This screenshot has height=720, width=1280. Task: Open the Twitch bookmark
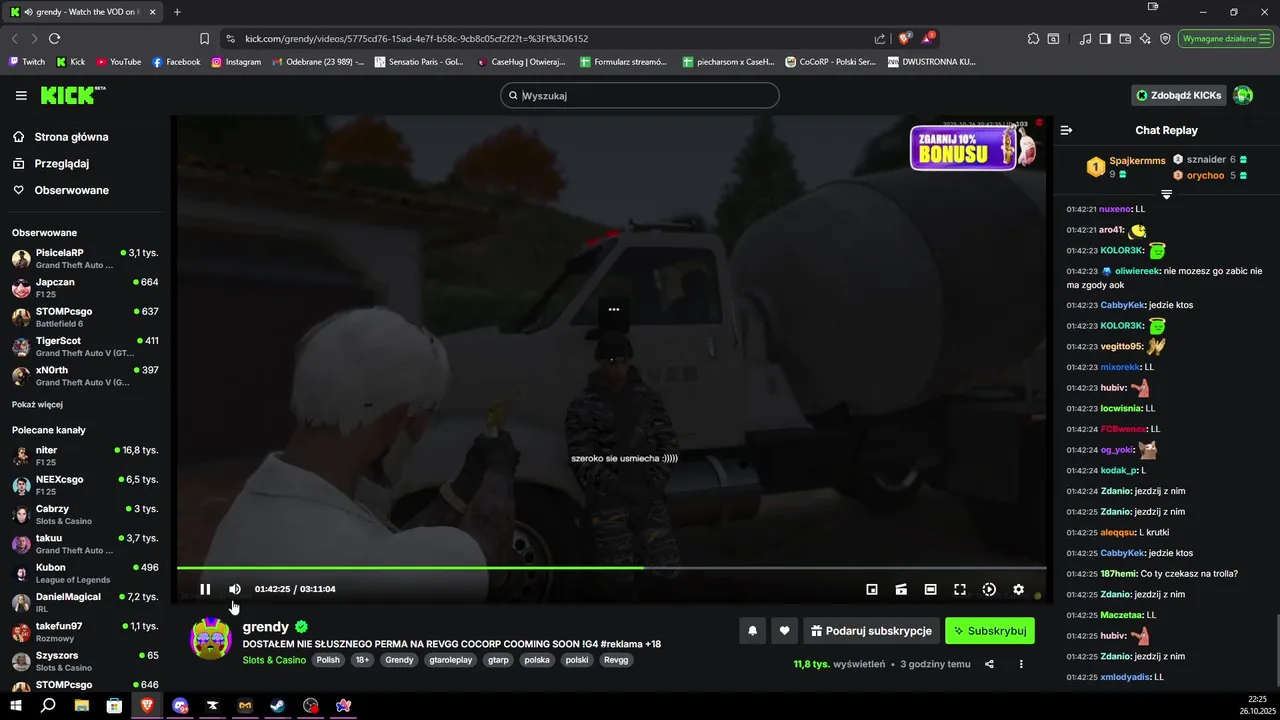tap(27, 62)
